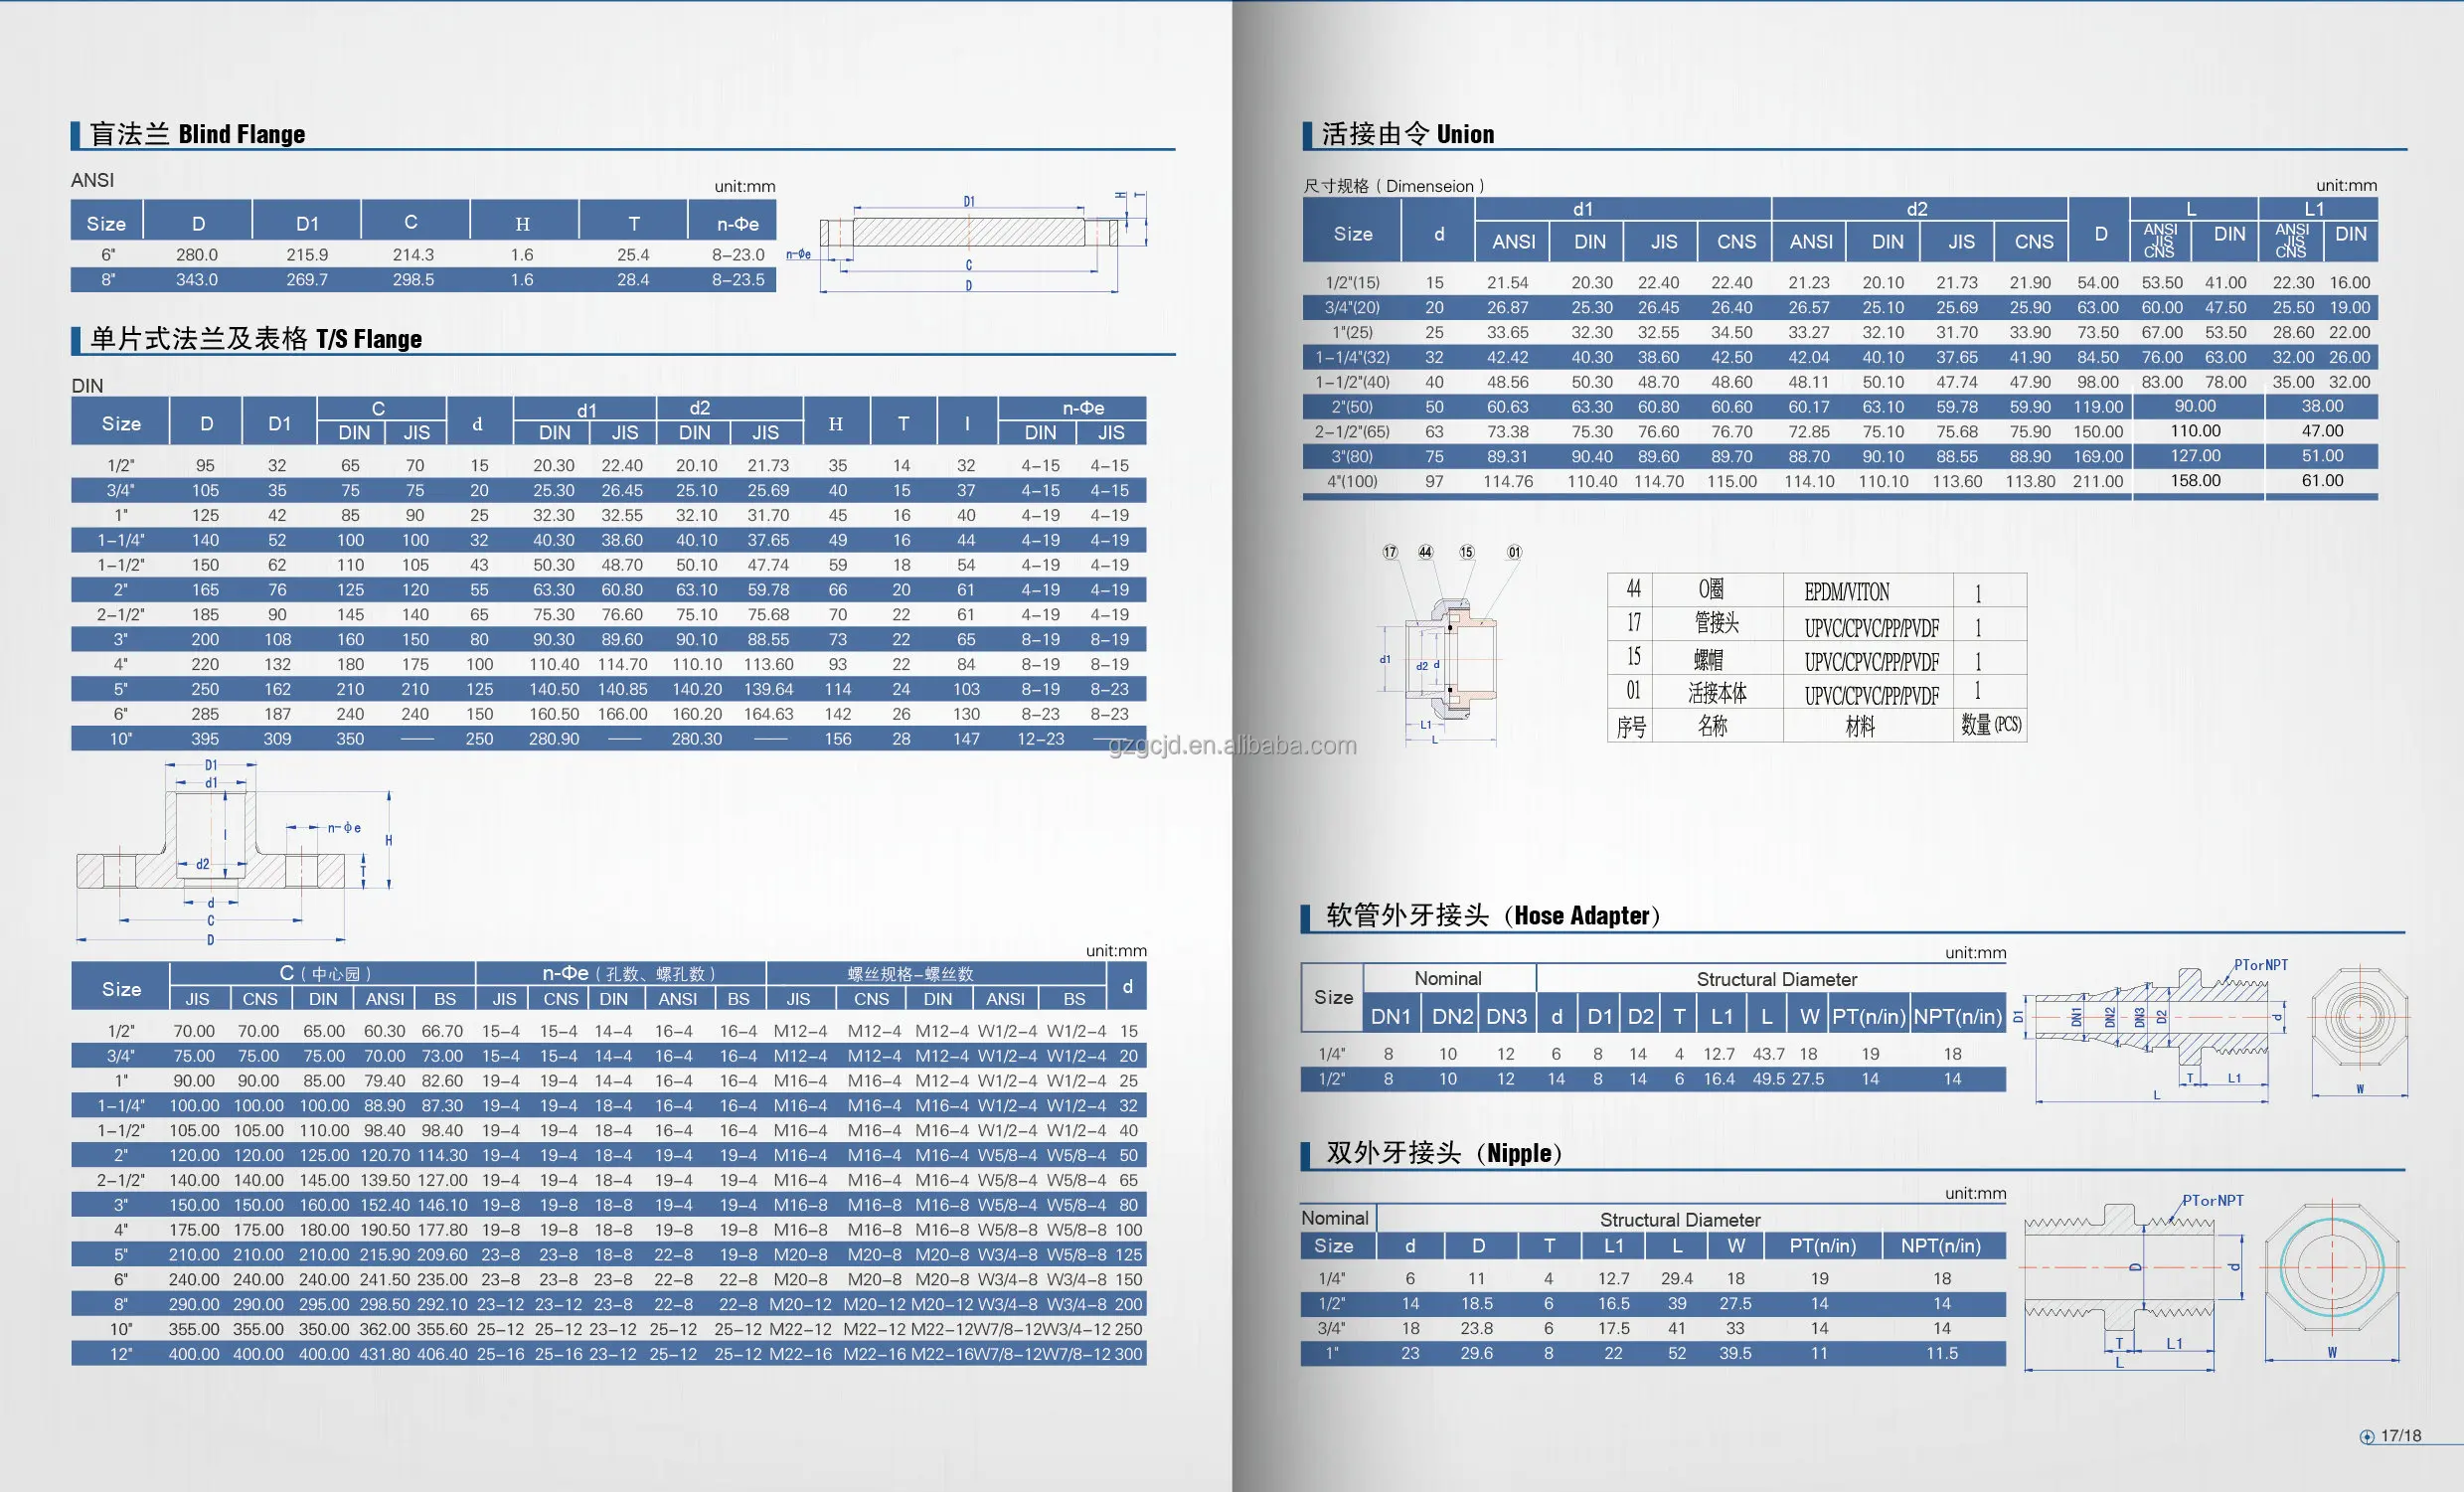2464x1492 pixels.
Task: Click the Blind Flange section heading
Action: 197,134
